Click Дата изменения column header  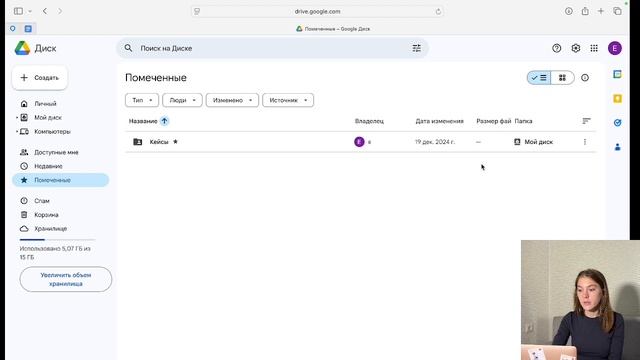439,121
